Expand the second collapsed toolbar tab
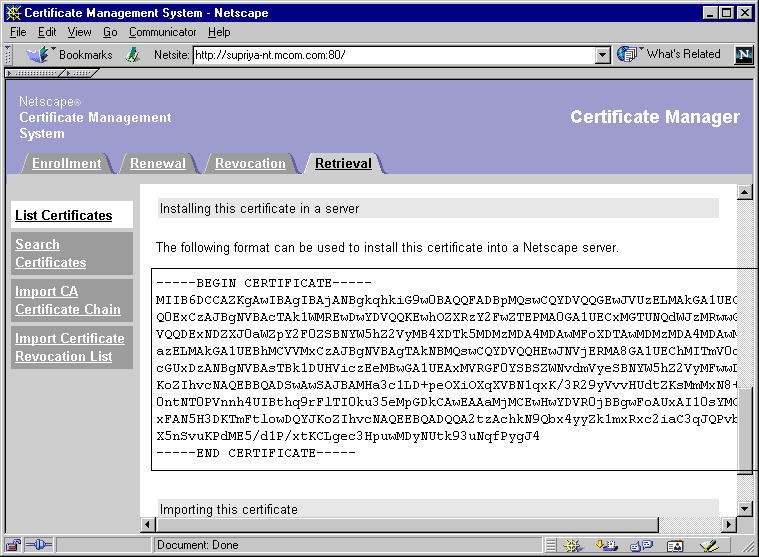This screenshot has height=557, width=759. coord(80,73)
